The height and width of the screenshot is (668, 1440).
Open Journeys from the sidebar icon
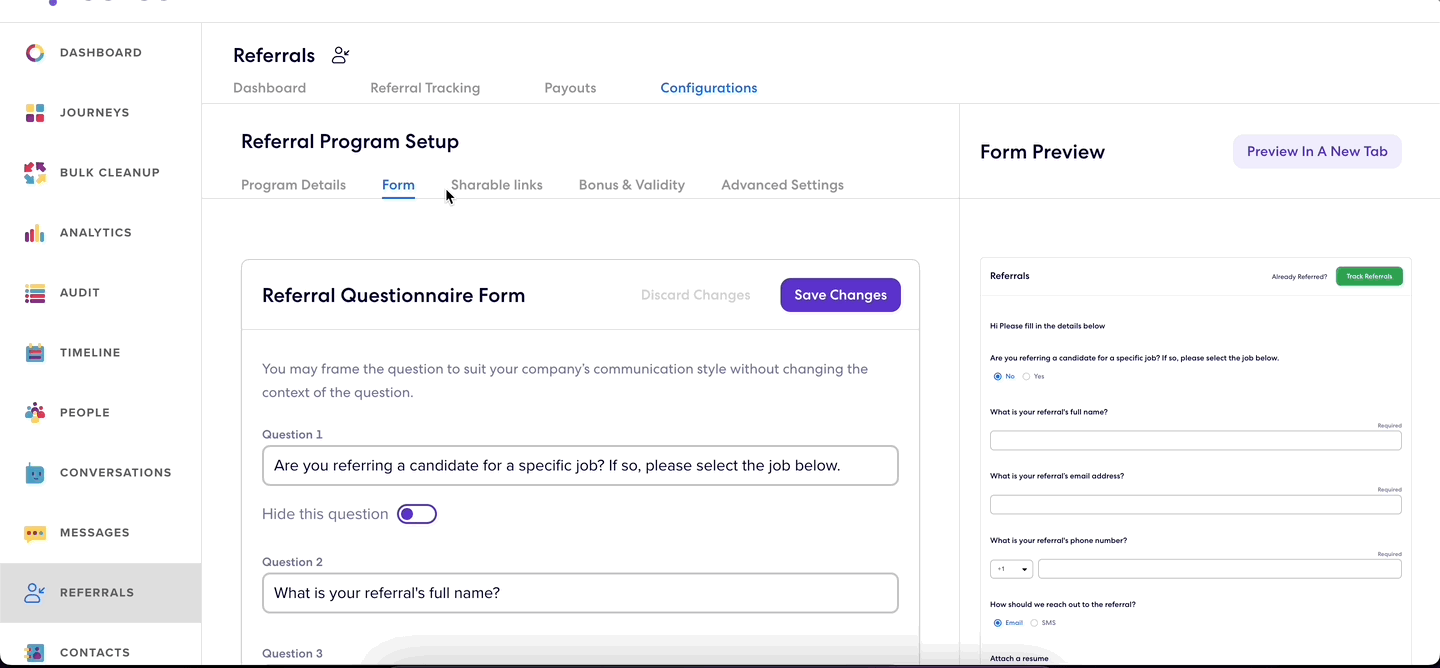(x=35, y=113)
